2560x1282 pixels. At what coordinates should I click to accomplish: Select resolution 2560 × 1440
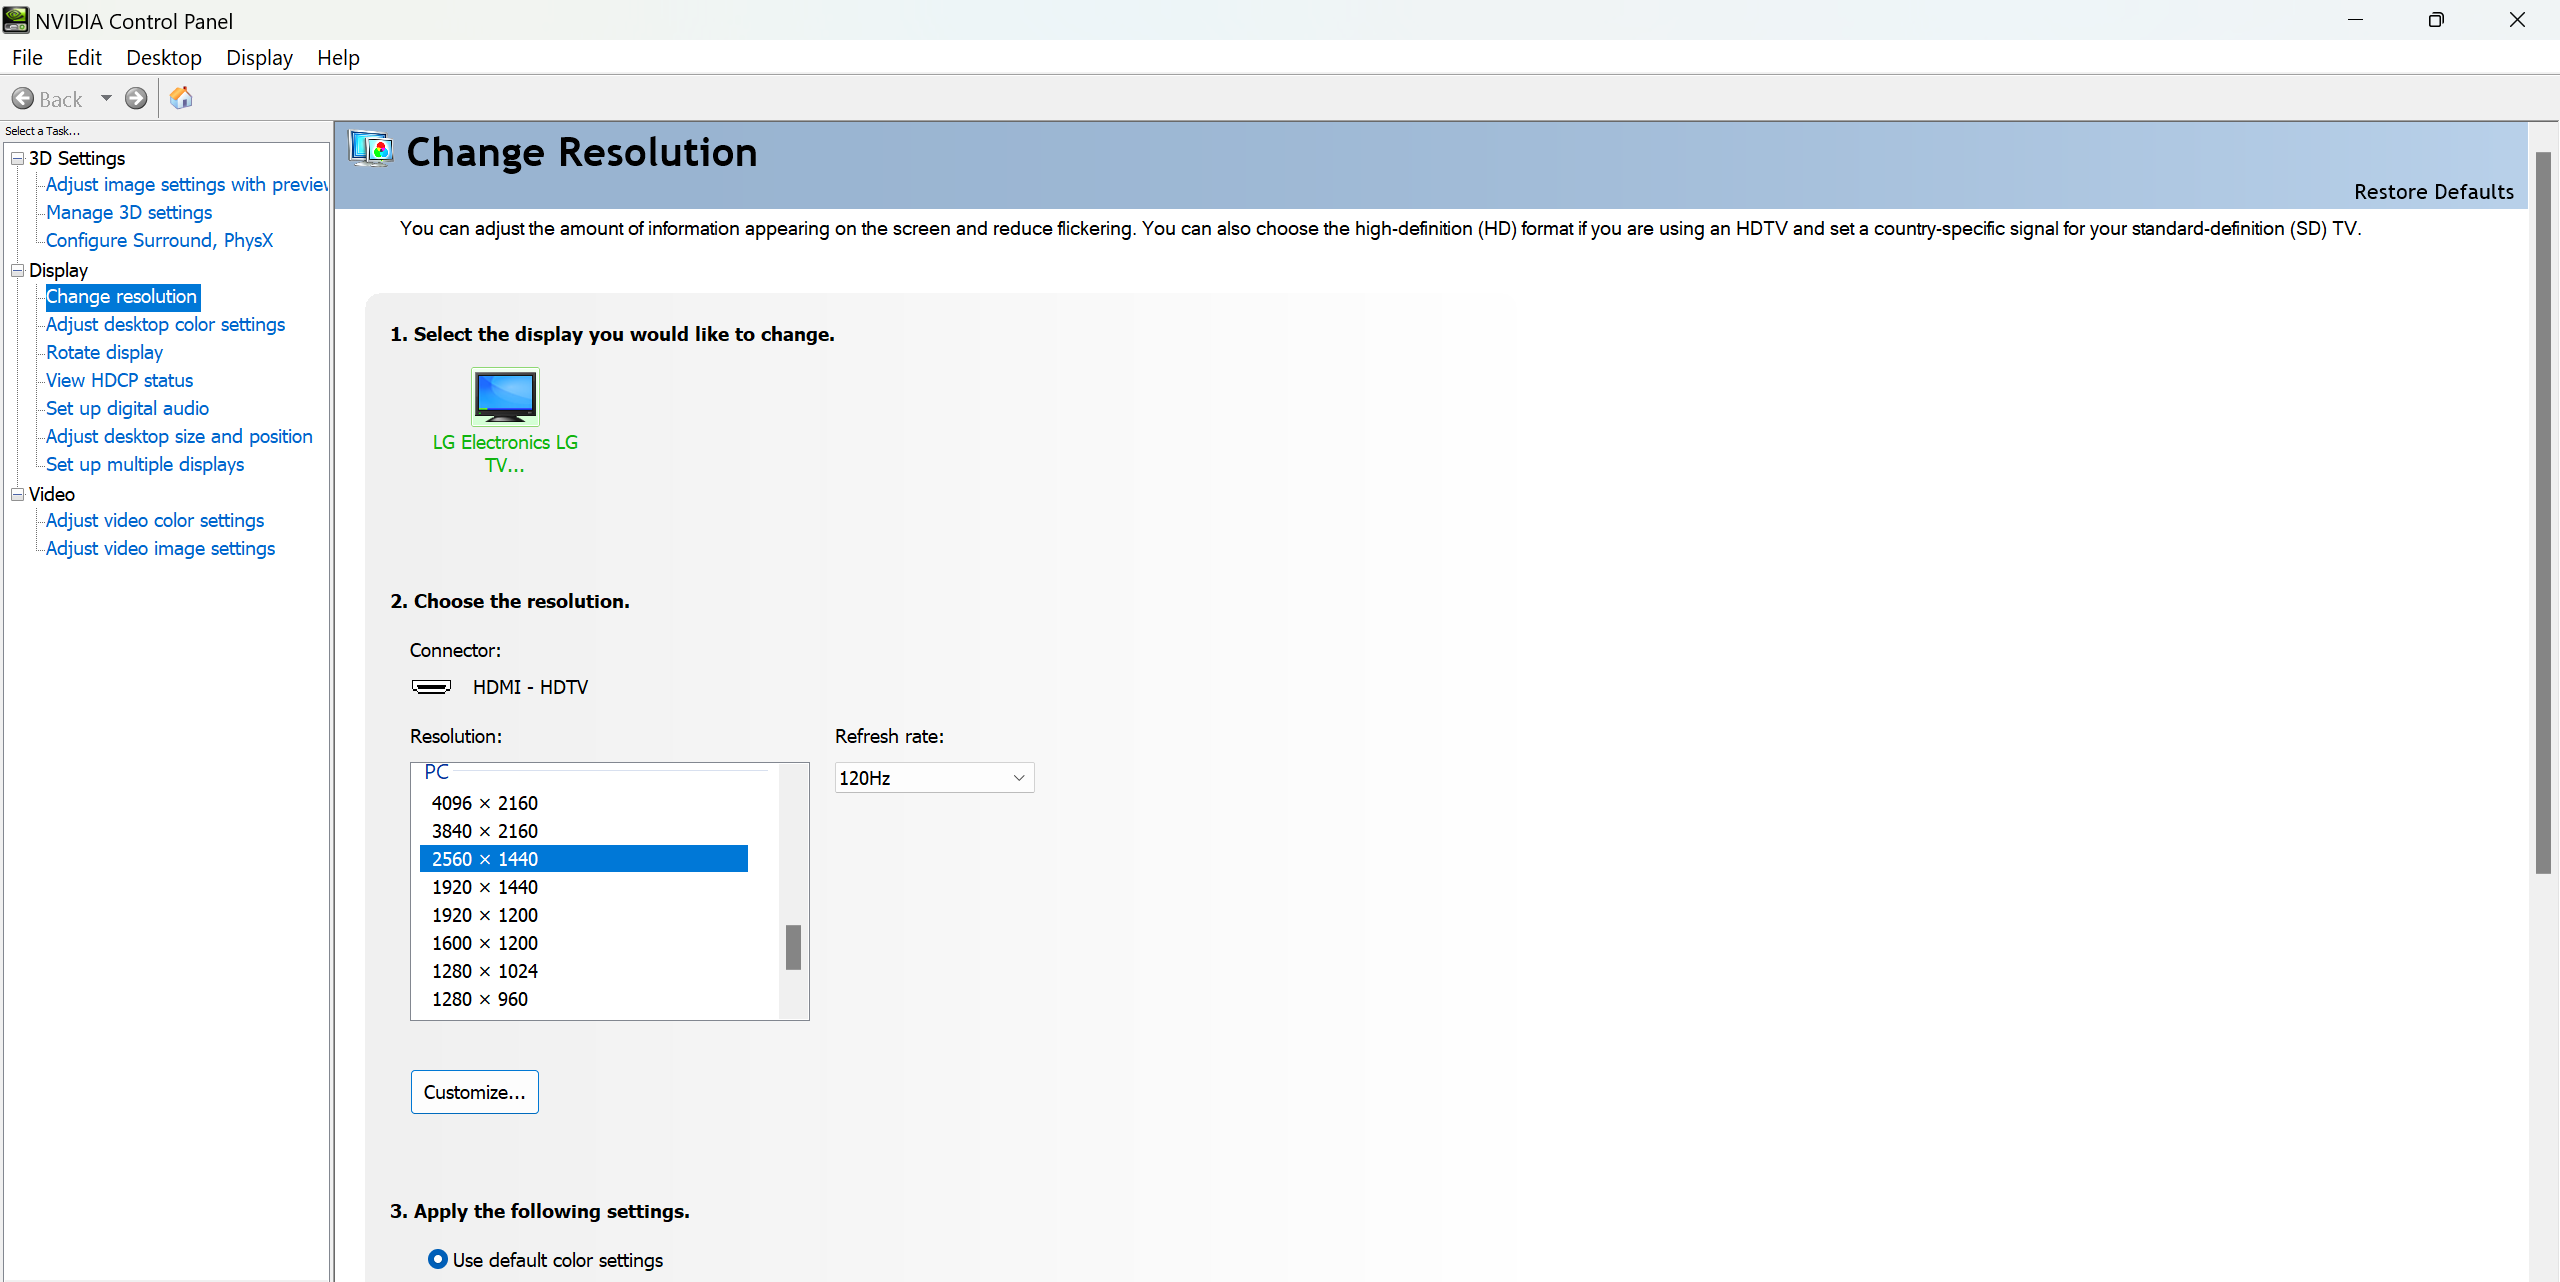pyautogui.click(x=584, y=859)
